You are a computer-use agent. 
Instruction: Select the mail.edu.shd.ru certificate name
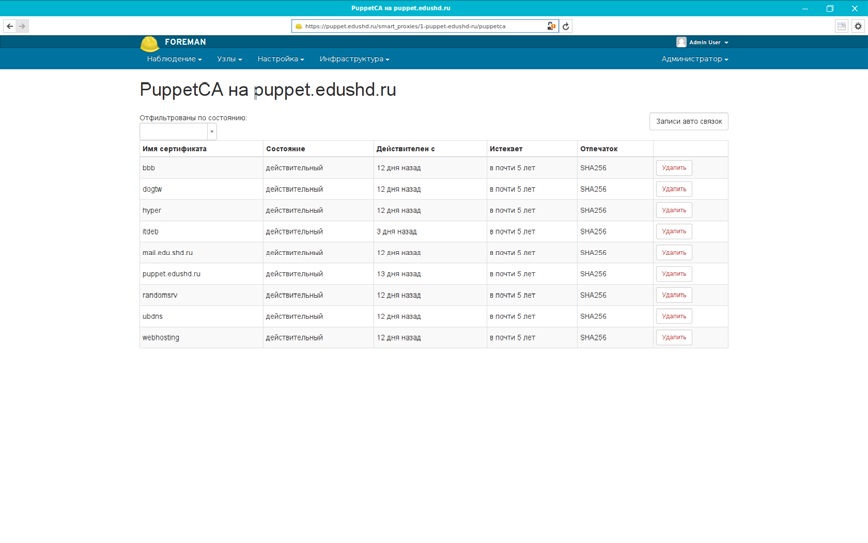(x=168, y=252)
